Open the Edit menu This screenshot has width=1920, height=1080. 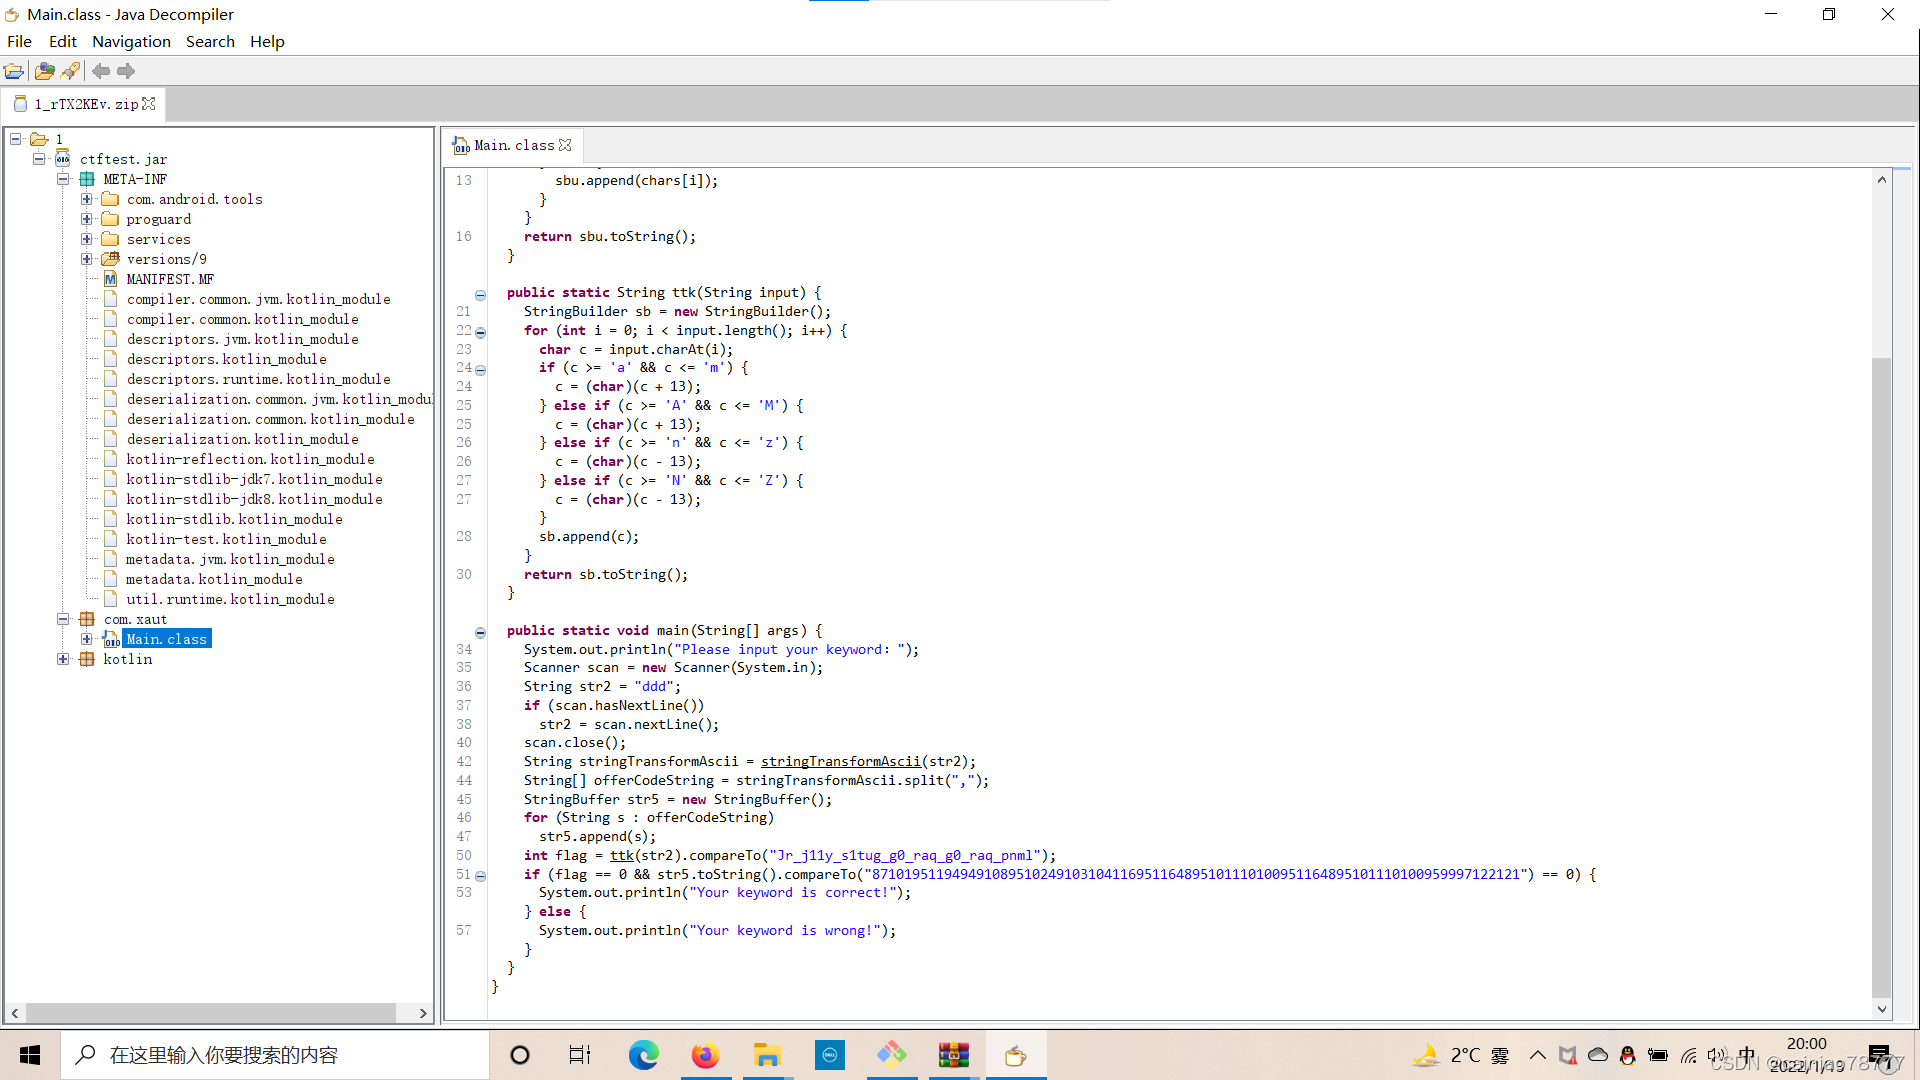pyautogui.click(x=62, y=41)
